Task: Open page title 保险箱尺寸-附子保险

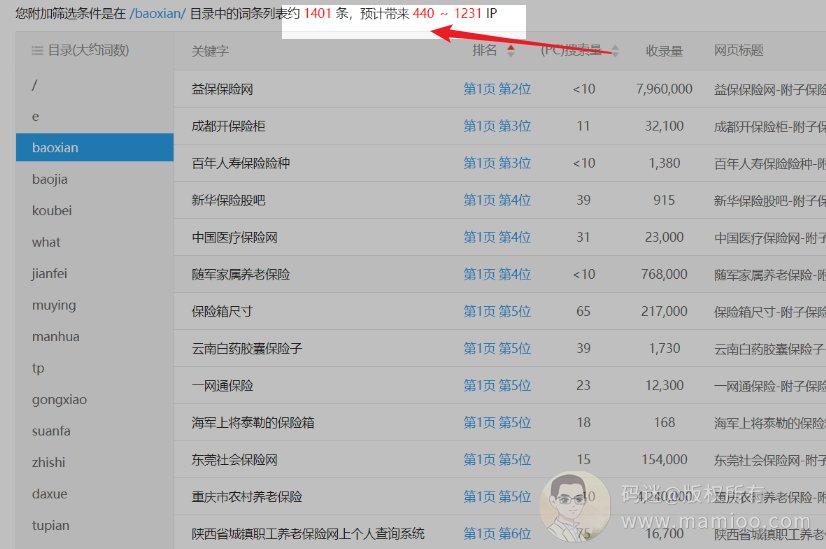Action: pyautogui.click(x=768, y=311)
